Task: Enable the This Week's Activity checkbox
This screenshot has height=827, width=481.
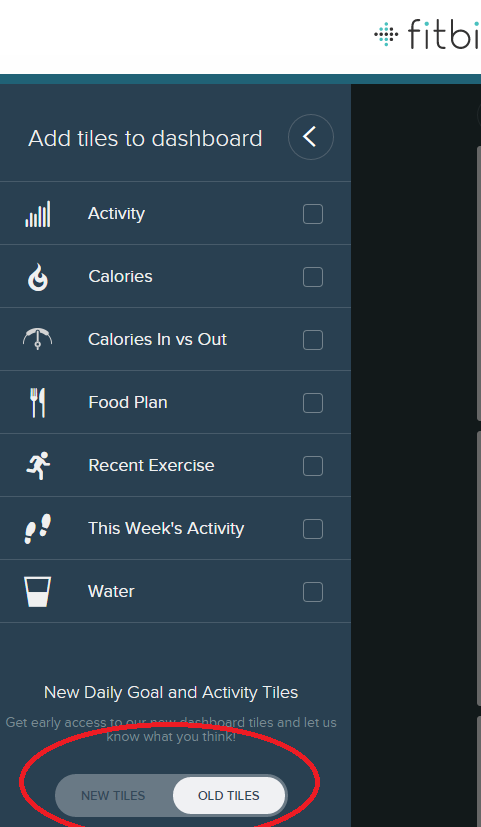Action: [x=313, y=529]
